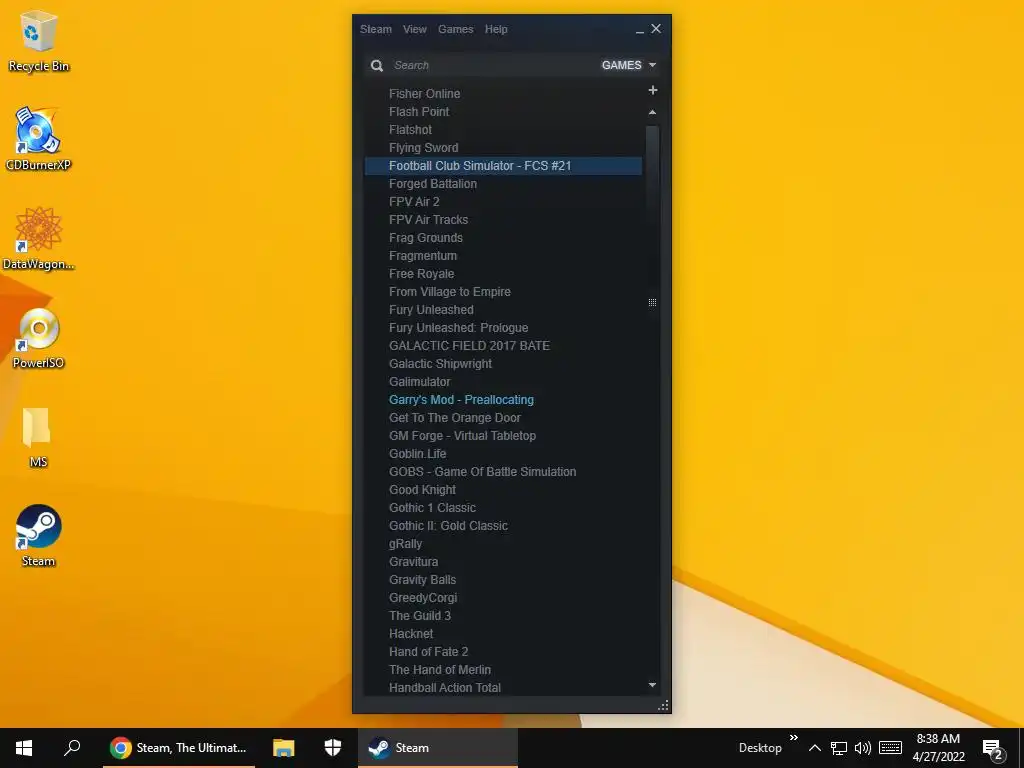The image size is (1024, 768).
Task: Click the network icon in system tray
Action: [839, 748]
